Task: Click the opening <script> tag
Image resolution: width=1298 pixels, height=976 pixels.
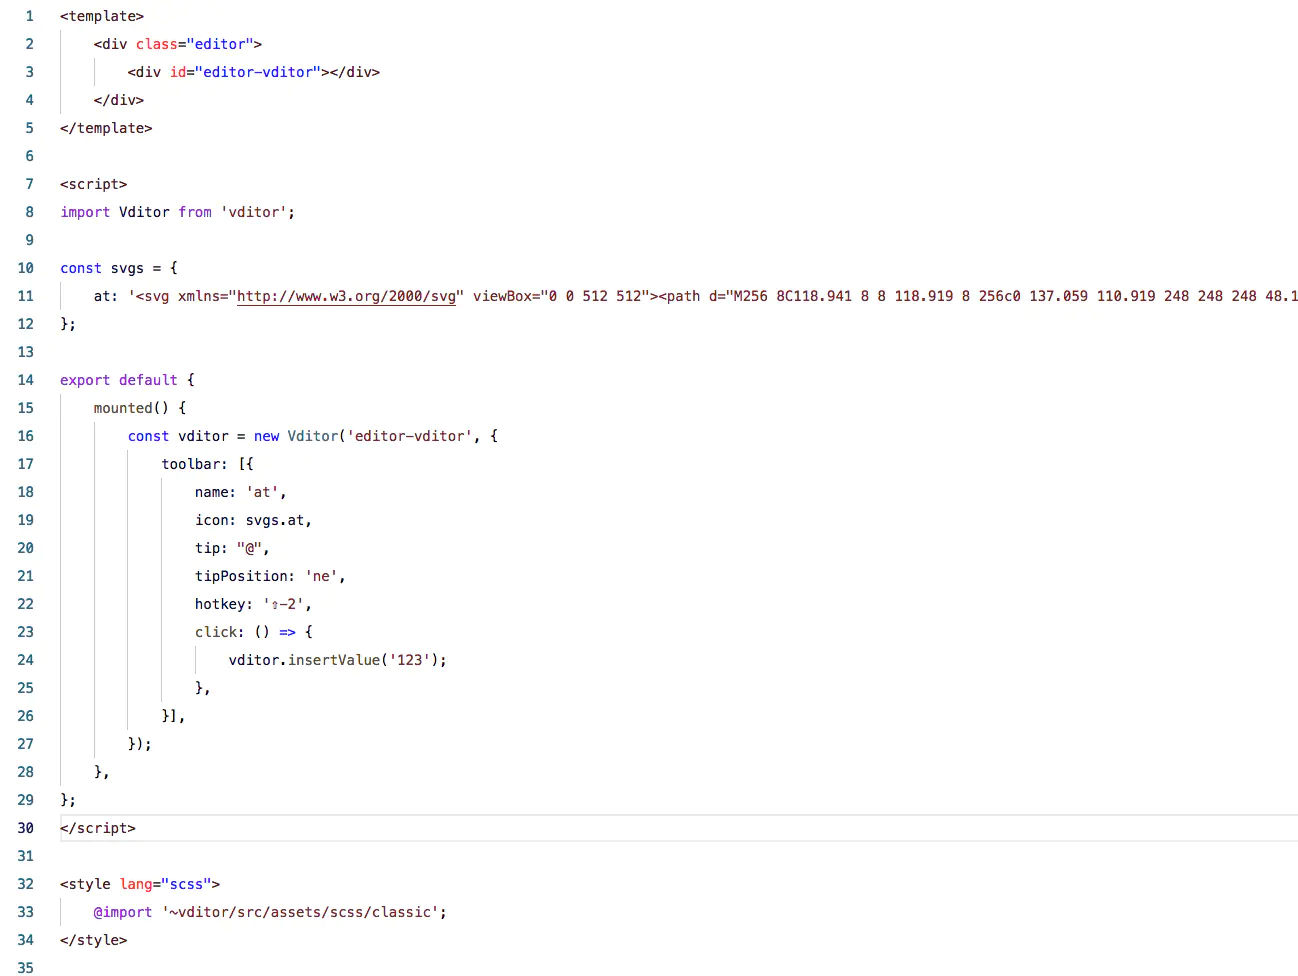Action: pos(94,184)
